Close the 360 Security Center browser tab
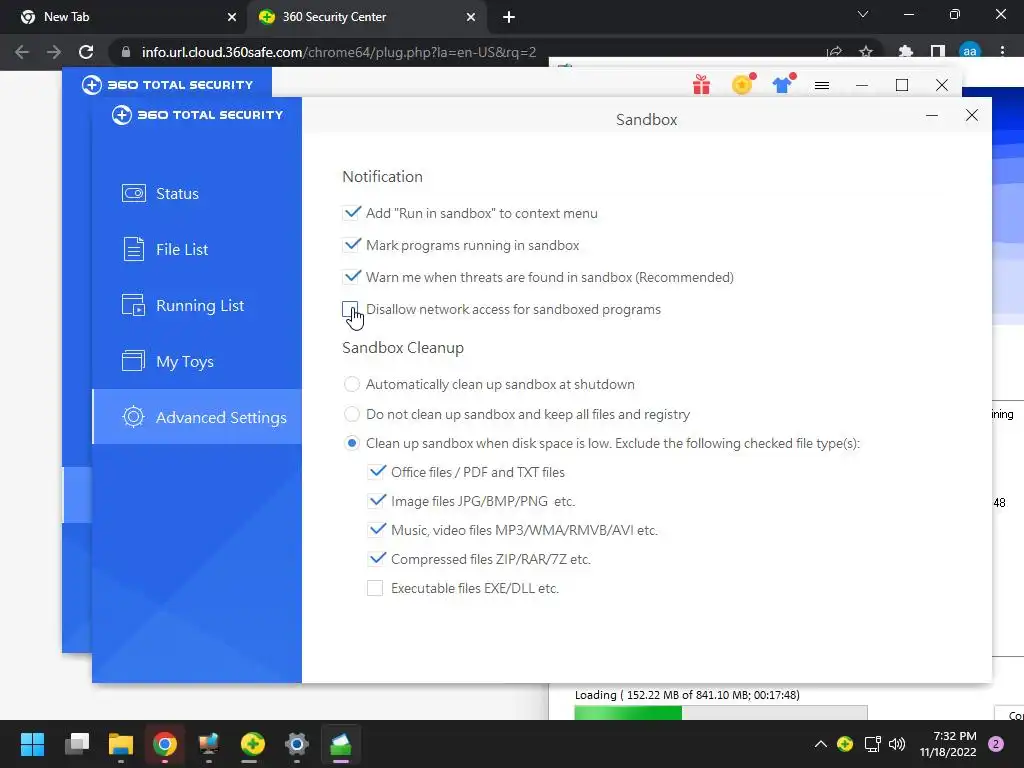Screen dimensions: 1024x768 coord(471,18)
